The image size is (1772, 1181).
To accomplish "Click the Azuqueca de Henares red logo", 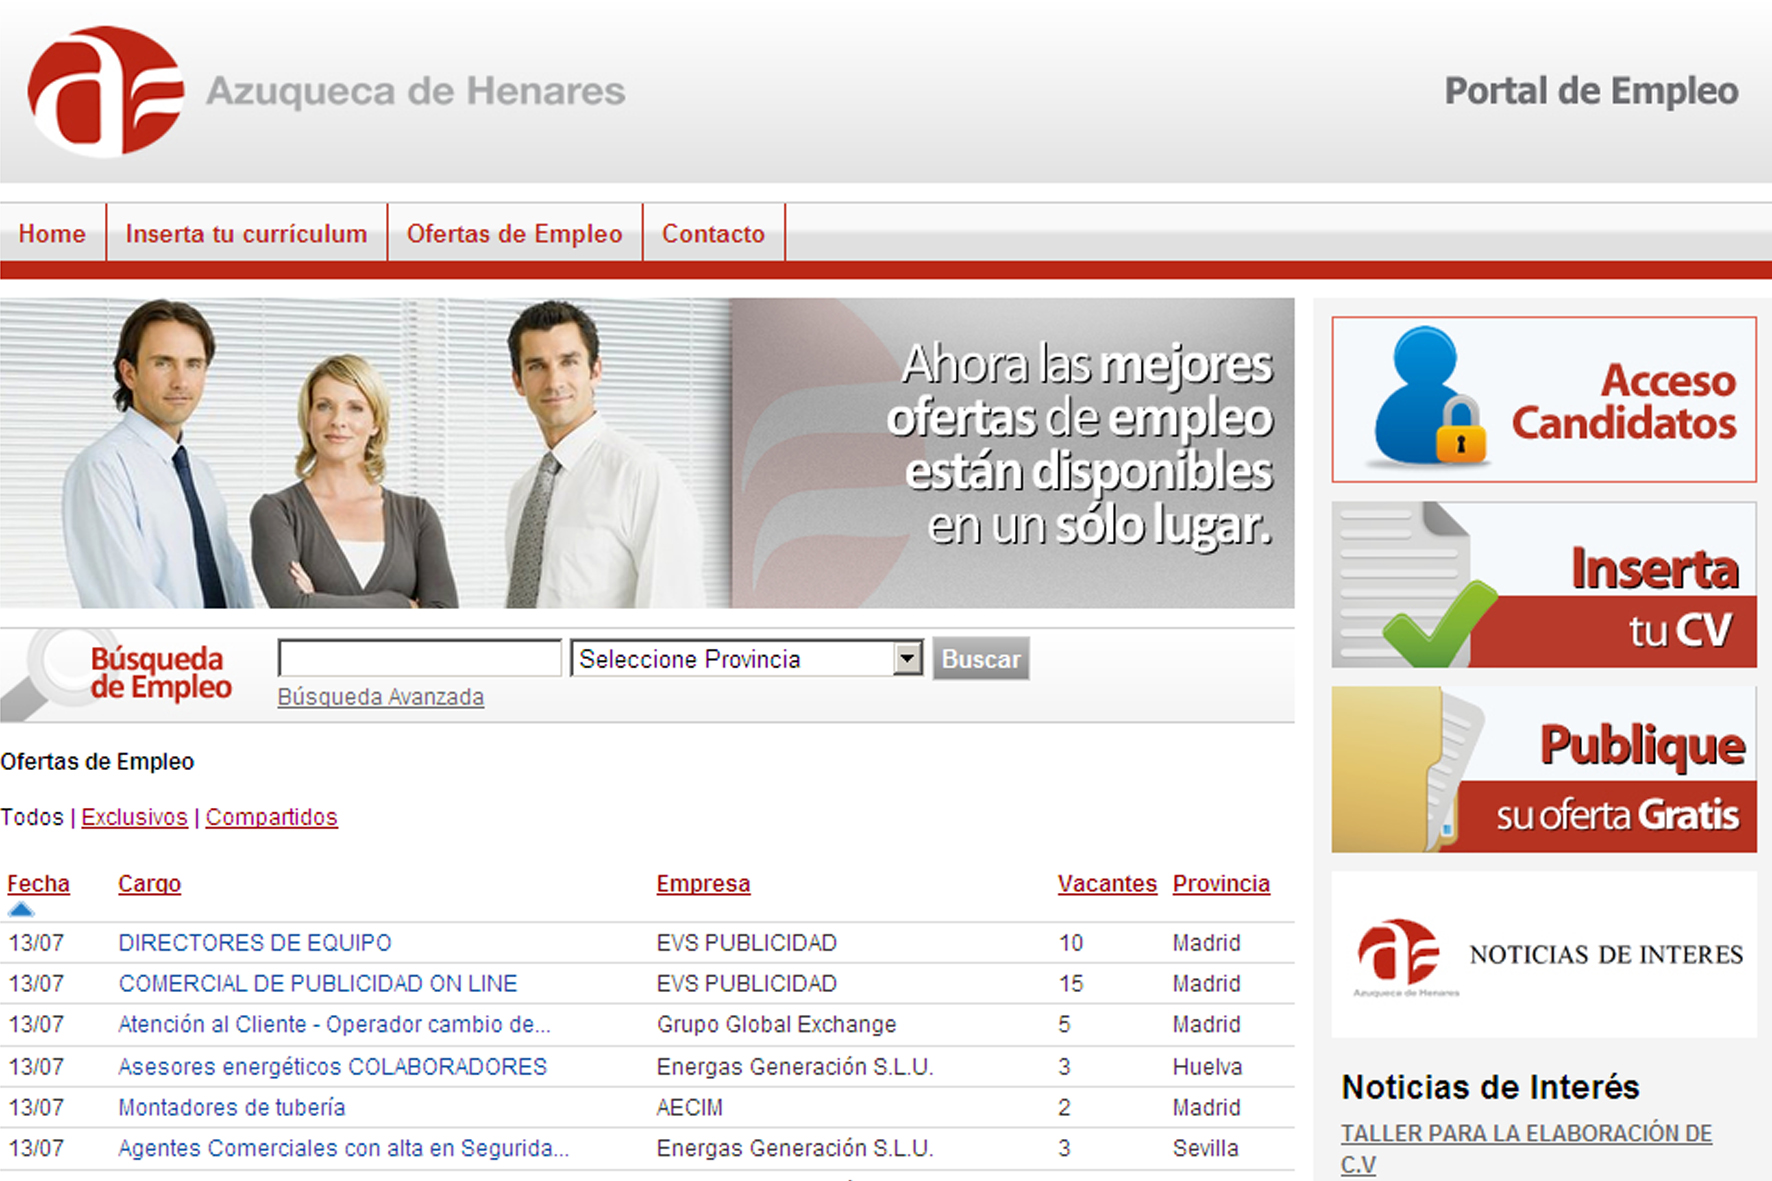I will tap(105, 91).
